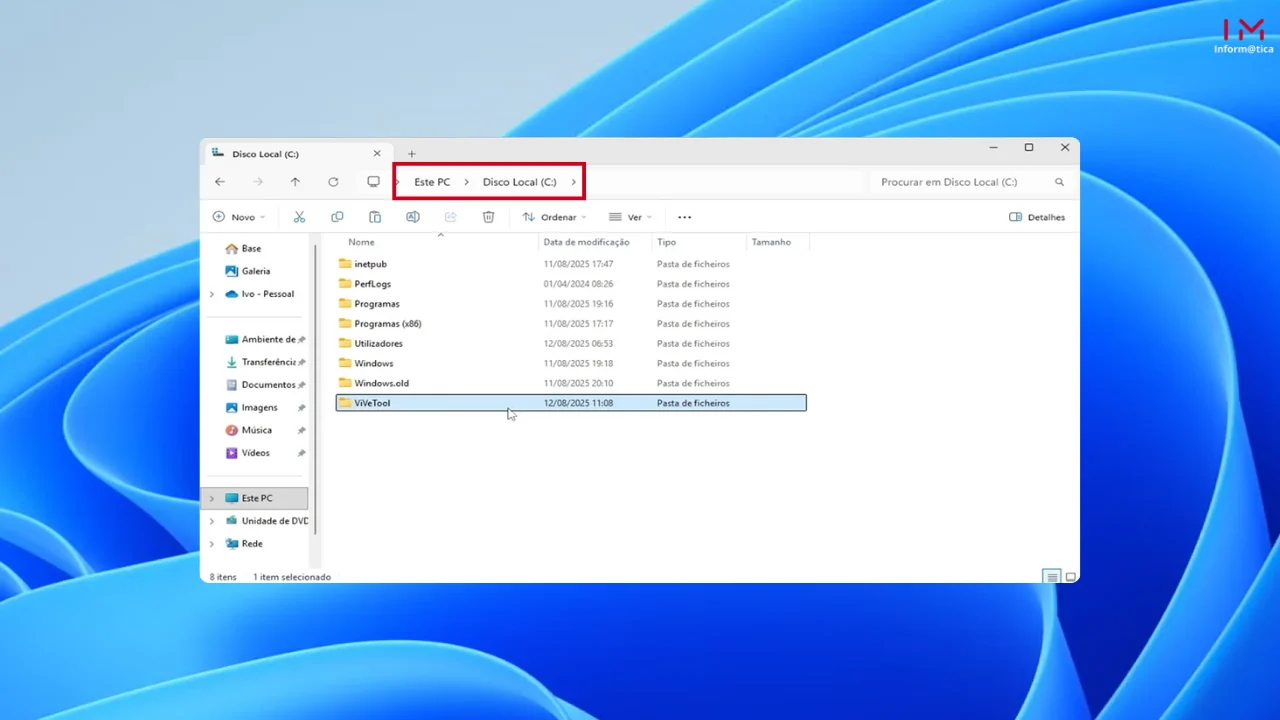
Task: Open the Ordenar sort dropdown
Action: (555, 217)
